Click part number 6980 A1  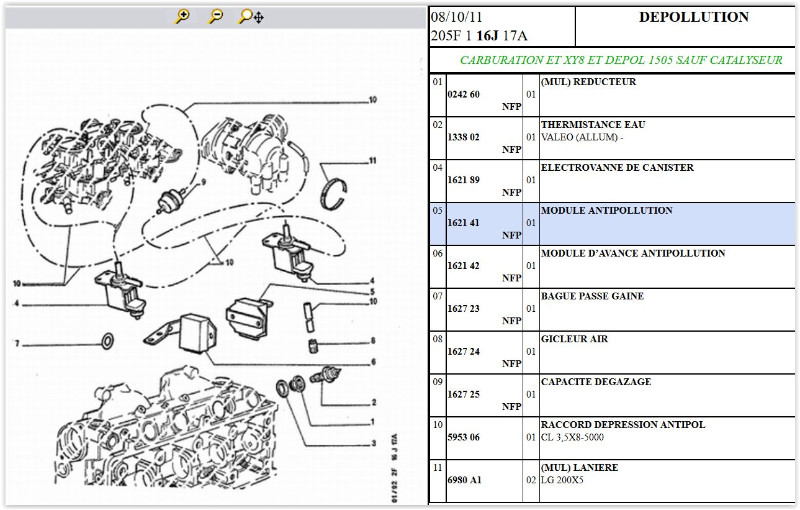pos(462,481)
